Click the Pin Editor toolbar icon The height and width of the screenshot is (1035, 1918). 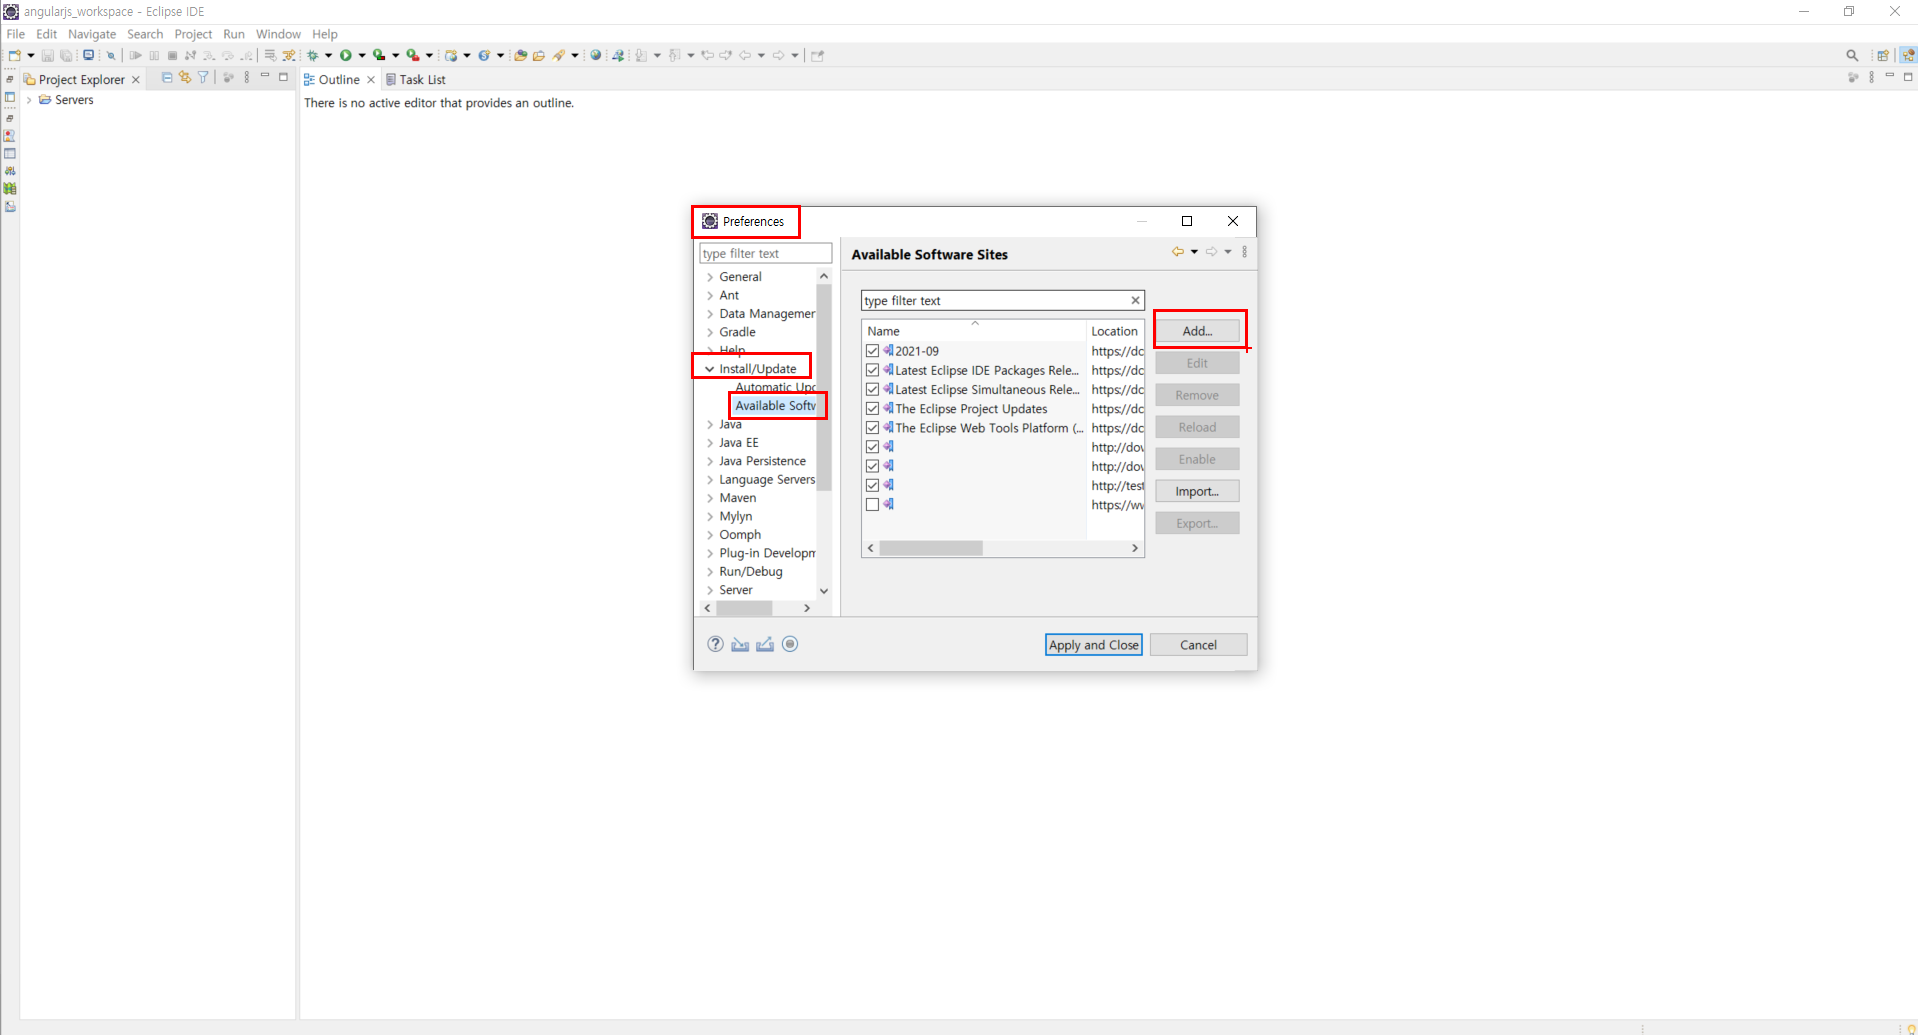point(817,55)
